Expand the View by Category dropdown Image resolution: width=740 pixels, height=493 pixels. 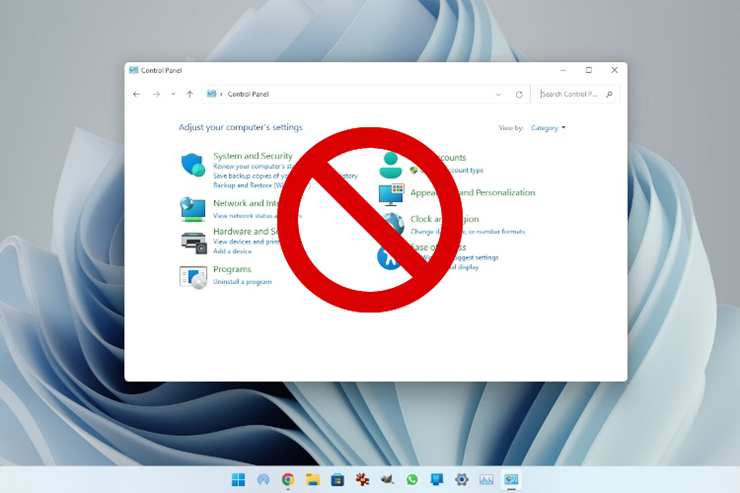pos(548,128)
